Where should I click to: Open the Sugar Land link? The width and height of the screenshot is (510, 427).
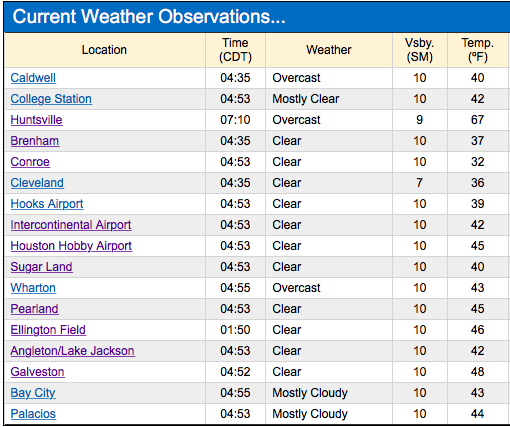[41, 267]
